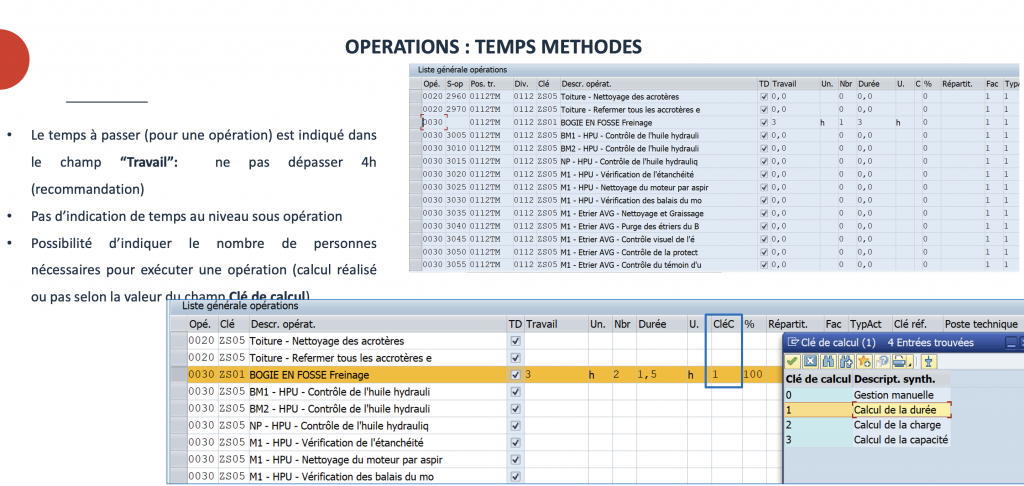1024x486 pixels.
Task: Confirm selection with the green checkmark icon
Action: coord(792,360)
